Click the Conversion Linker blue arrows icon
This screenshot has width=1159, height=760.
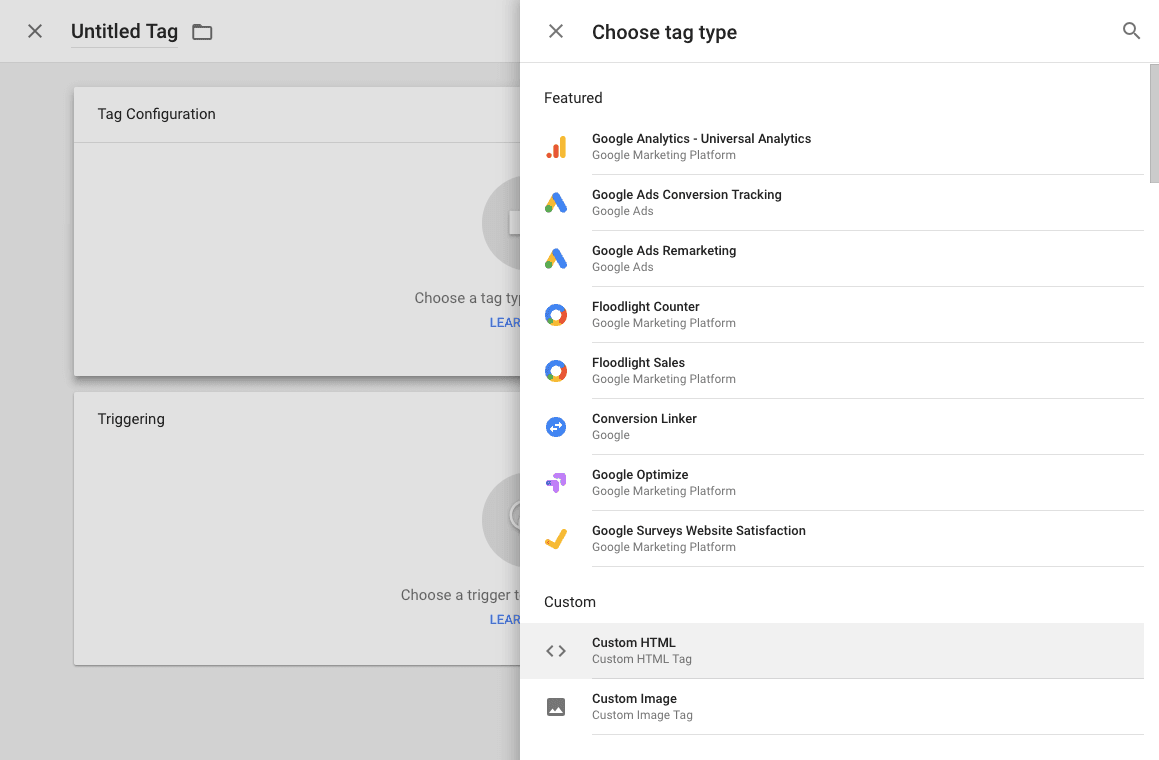point(556,427)
